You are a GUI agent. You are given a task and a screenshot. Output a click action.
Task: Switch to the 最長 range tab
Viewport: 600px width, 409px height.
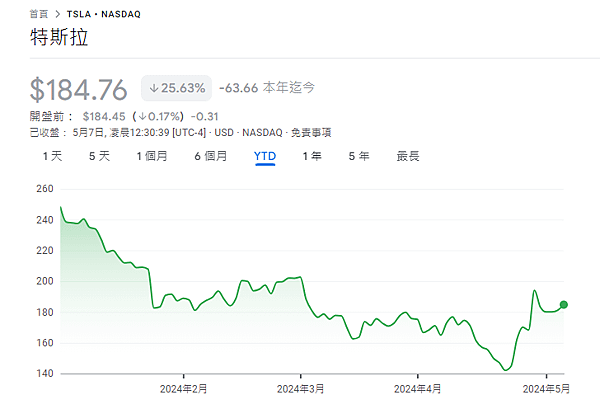point(408,156)
